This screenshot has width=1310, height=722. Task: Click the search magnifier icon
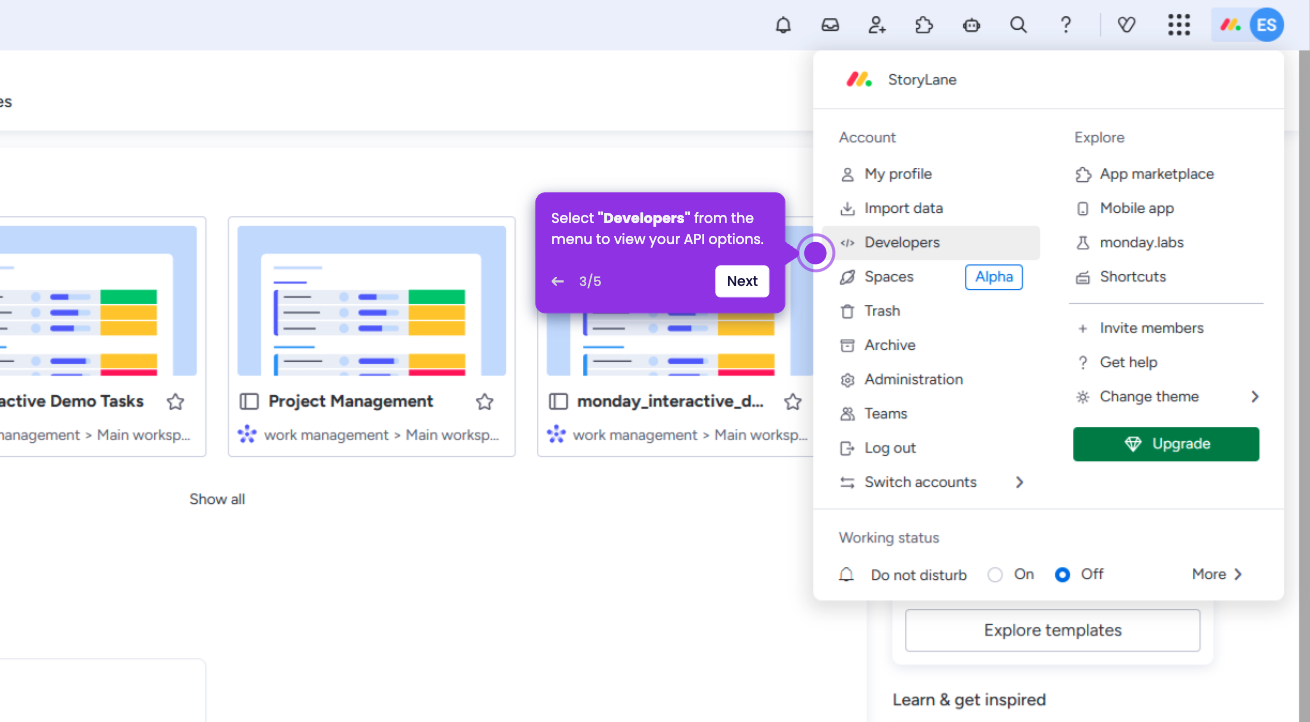(x=1018, y=25)
